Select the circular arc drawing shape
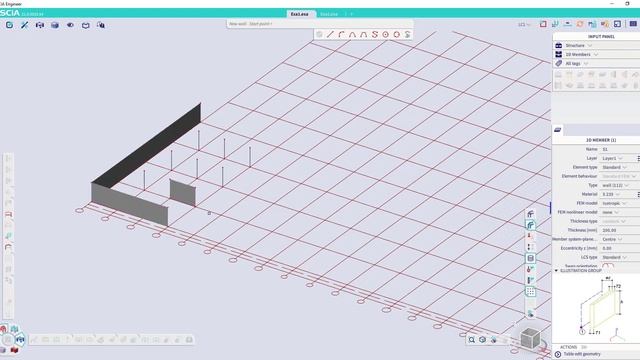This screenshot has height=360, width=640. tap(341, 35)
